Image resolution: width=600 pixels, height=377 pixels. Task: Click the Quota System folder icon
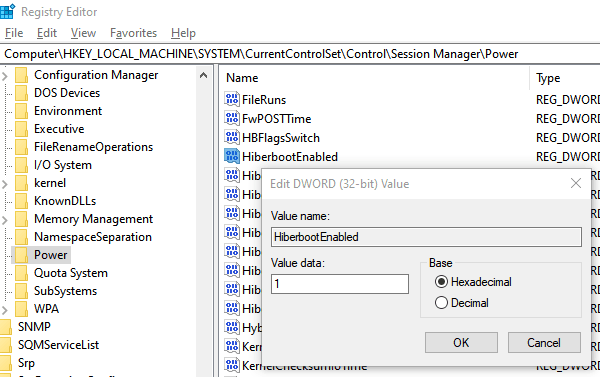tap(21, 273)
